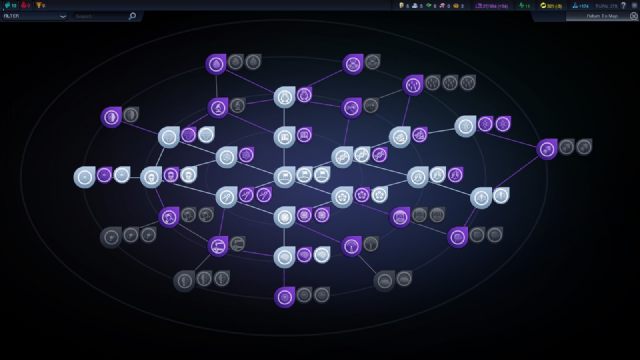Screen dimensions: 640x360
Task: Select the purple face leaf technology
Action: click(171, 175)
